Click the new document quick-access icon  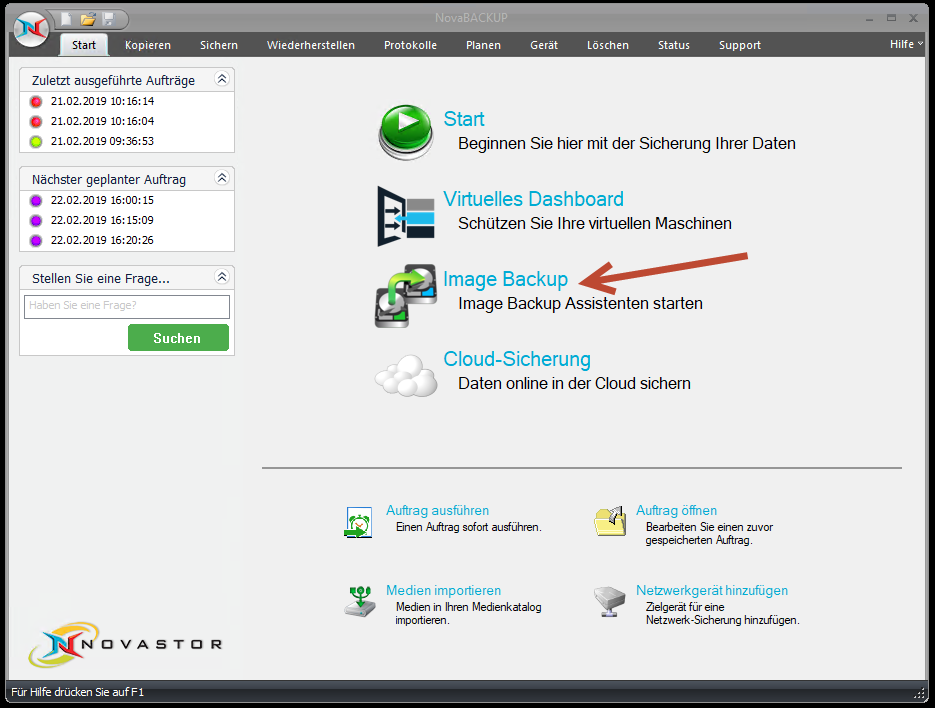pyautogui.click(x=67, y=19)
